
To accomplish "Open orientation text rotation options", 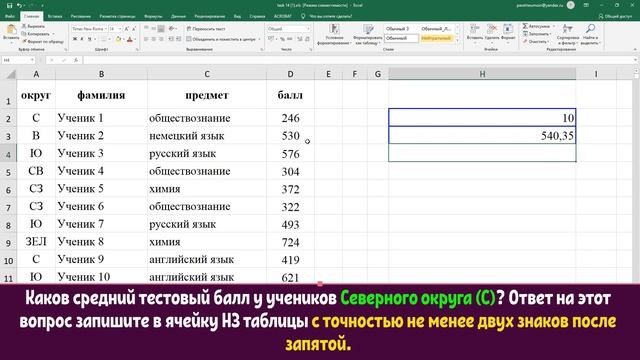I will [172, 29].
